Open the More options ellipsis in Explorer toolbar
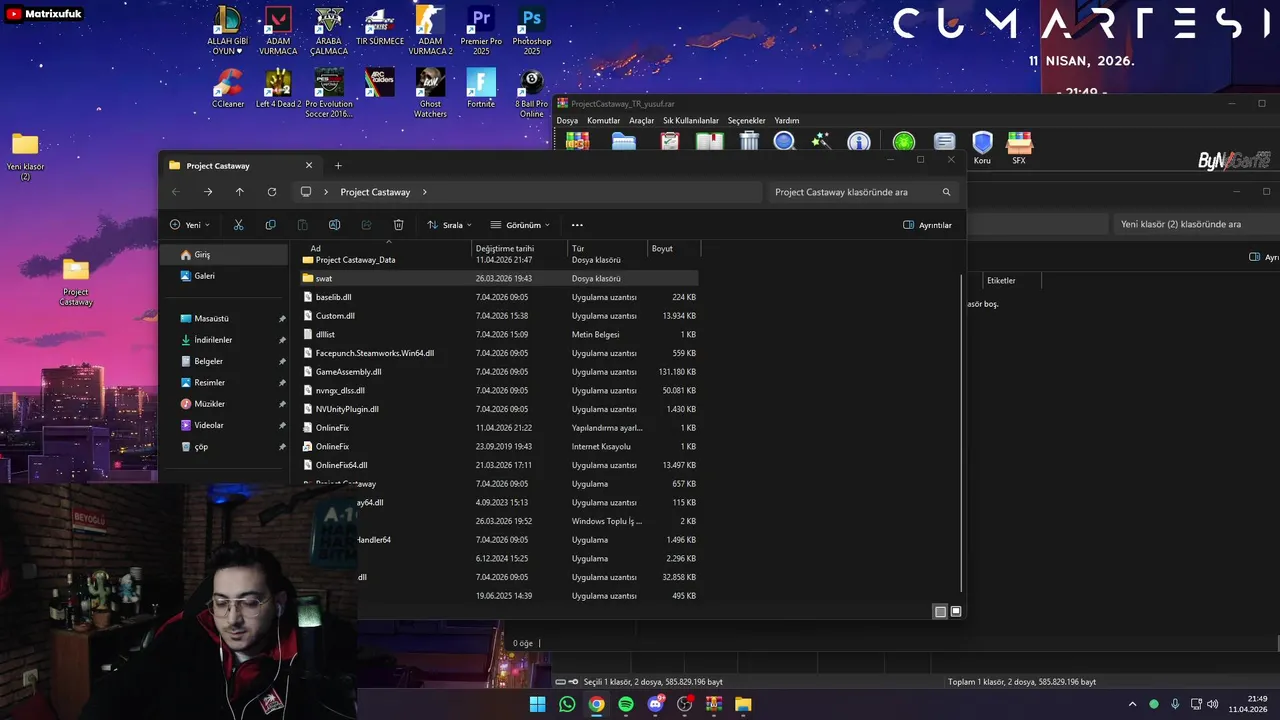 (x=577, y=225)
